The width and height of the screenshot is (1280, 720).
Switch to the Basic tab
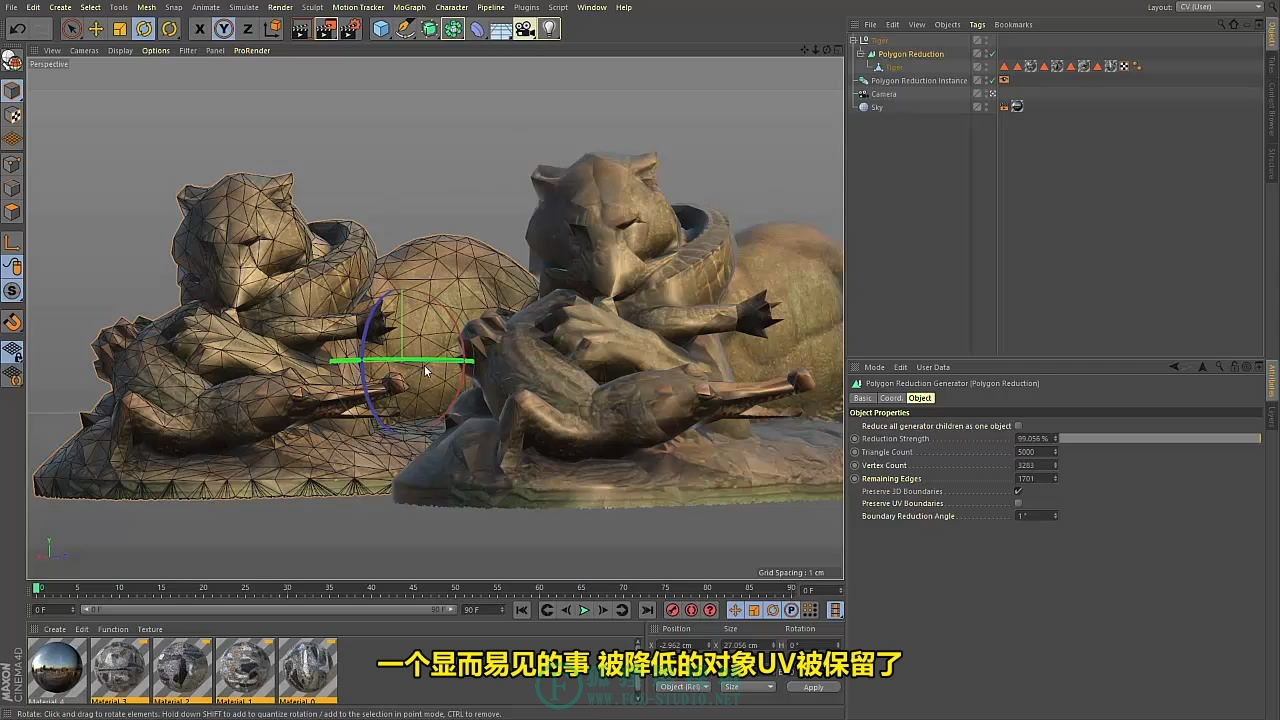[x=862, y=398]
